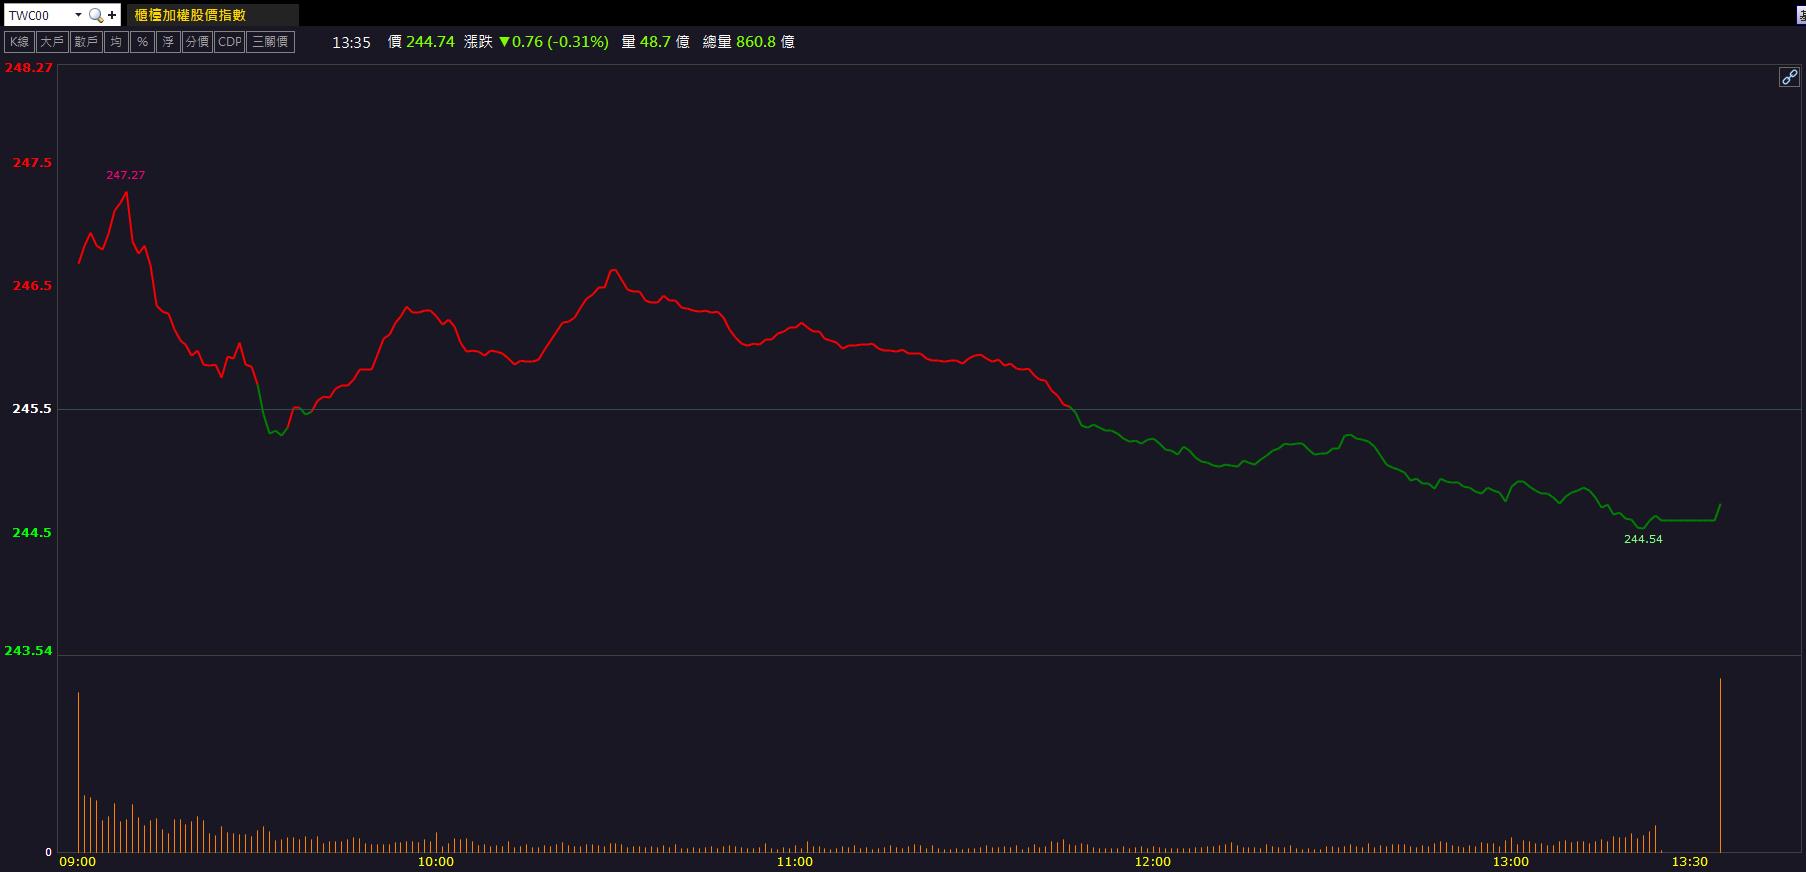Viewport: 1806px width, 872px height.
Task: Toggle the 均 average line button
Action: pos(116,42)
